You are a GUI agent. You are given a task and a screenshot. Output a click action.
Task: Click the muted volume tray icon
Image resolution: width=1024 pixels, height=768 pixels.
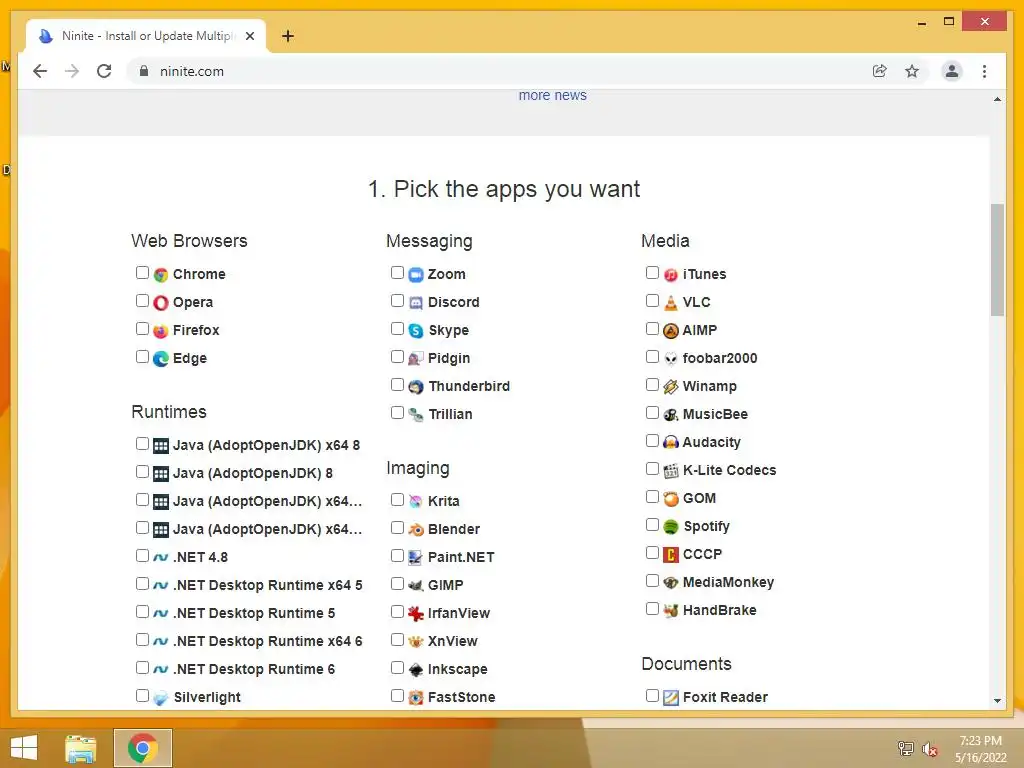[x=930, y=749]
